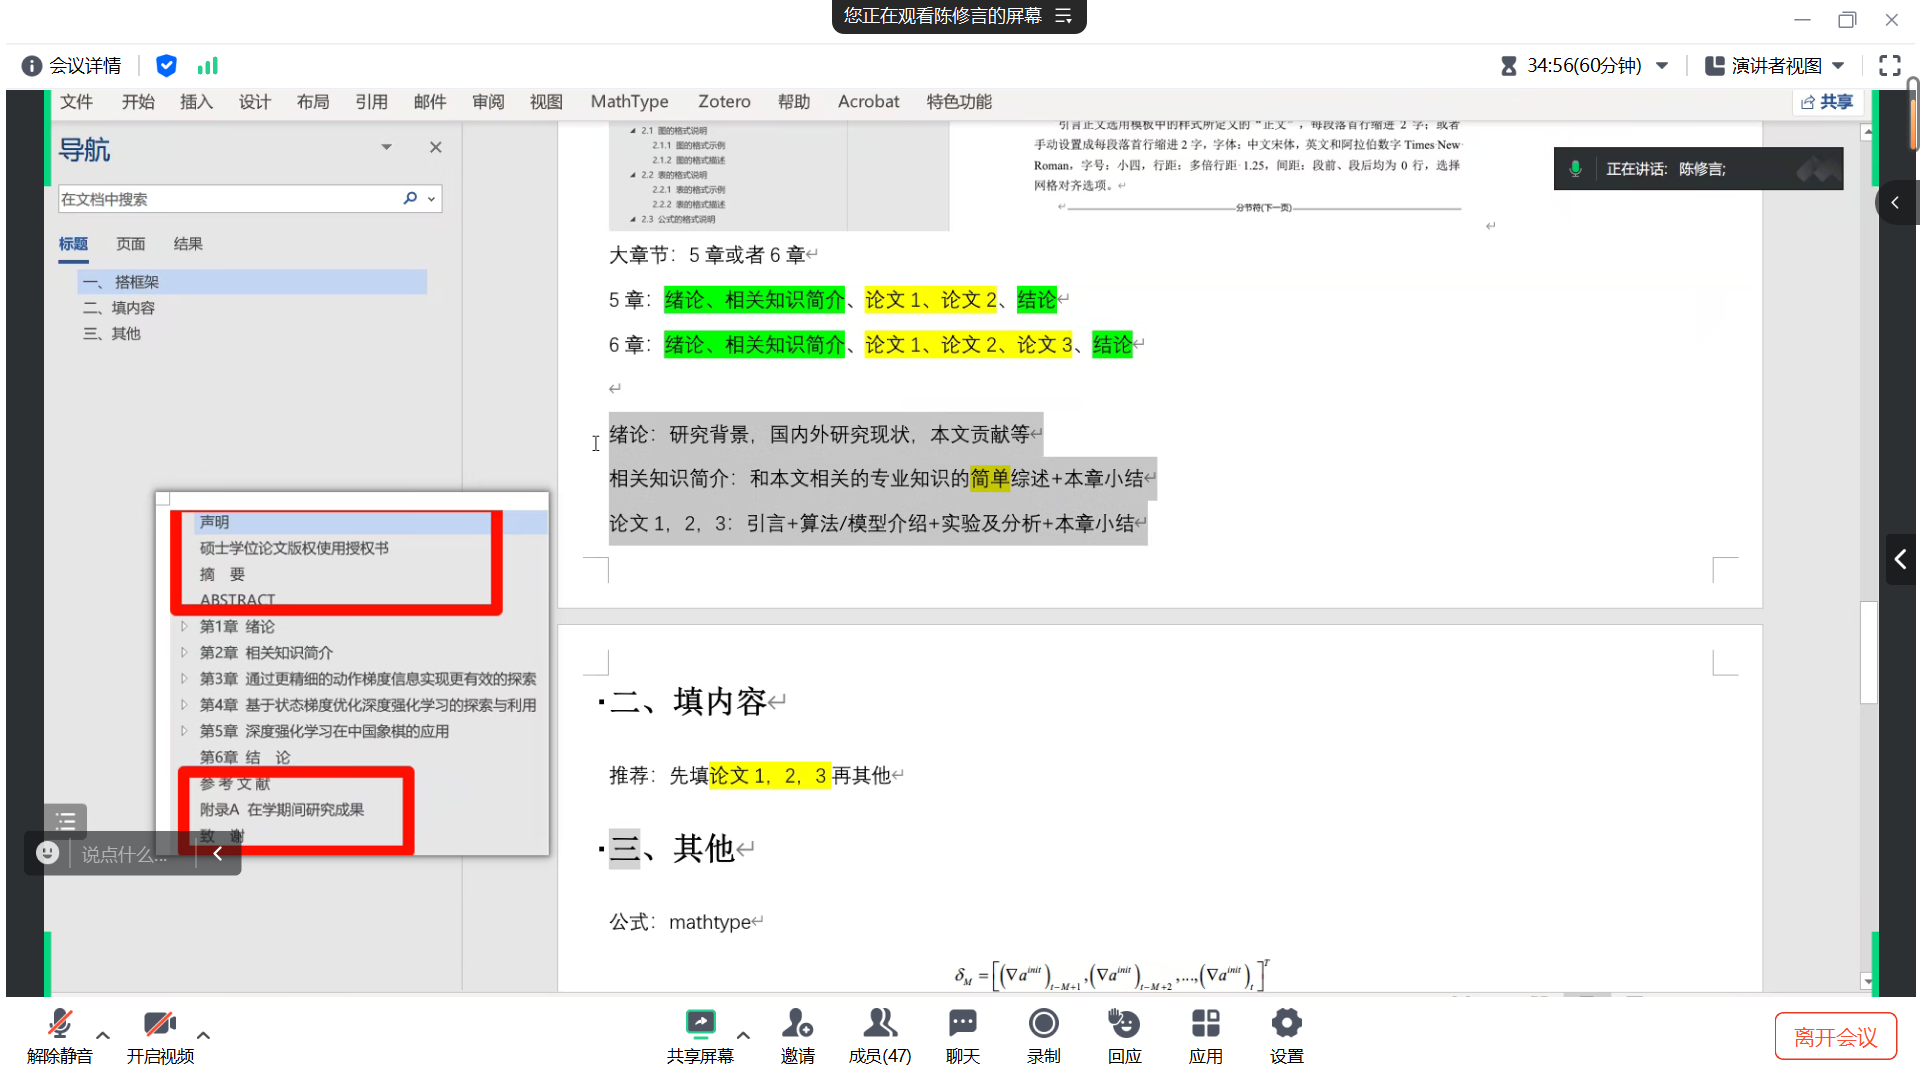Click the 离开会议 leave meeting button
The height and width of the screenshot is (1080, 1920).
1835,1036
